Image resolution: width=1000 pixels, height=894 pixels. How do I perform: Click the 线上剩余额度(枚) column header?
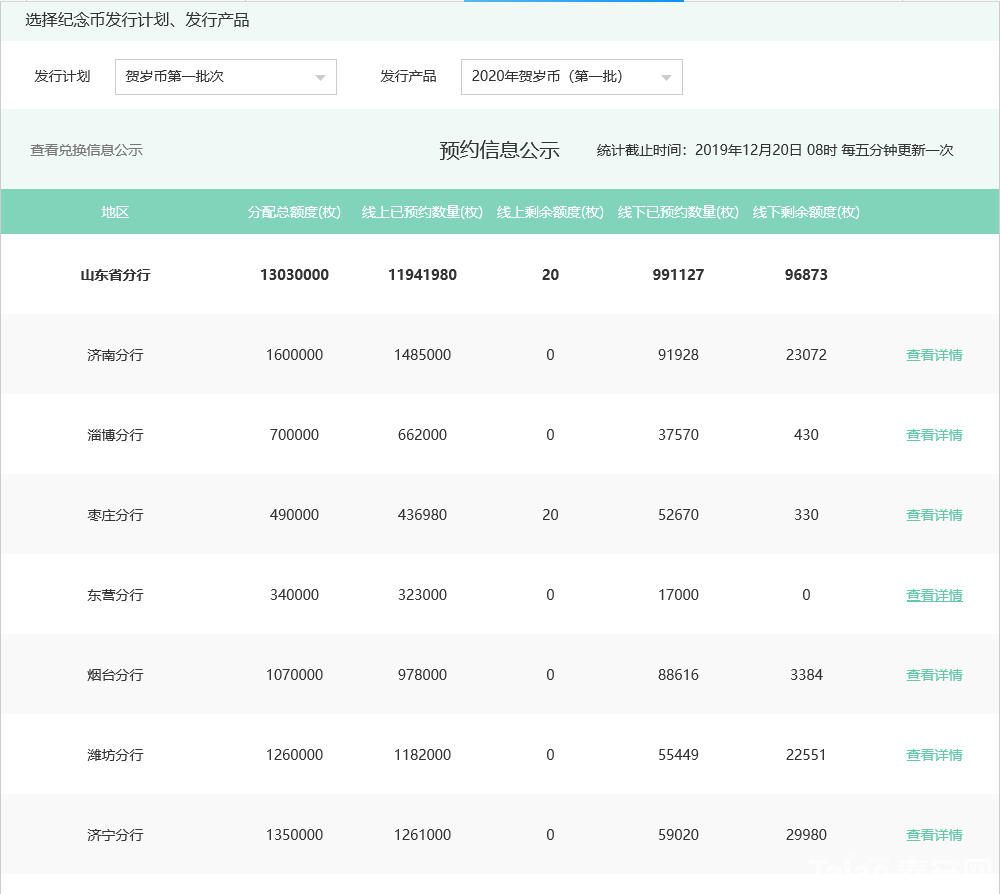(550, 212)
